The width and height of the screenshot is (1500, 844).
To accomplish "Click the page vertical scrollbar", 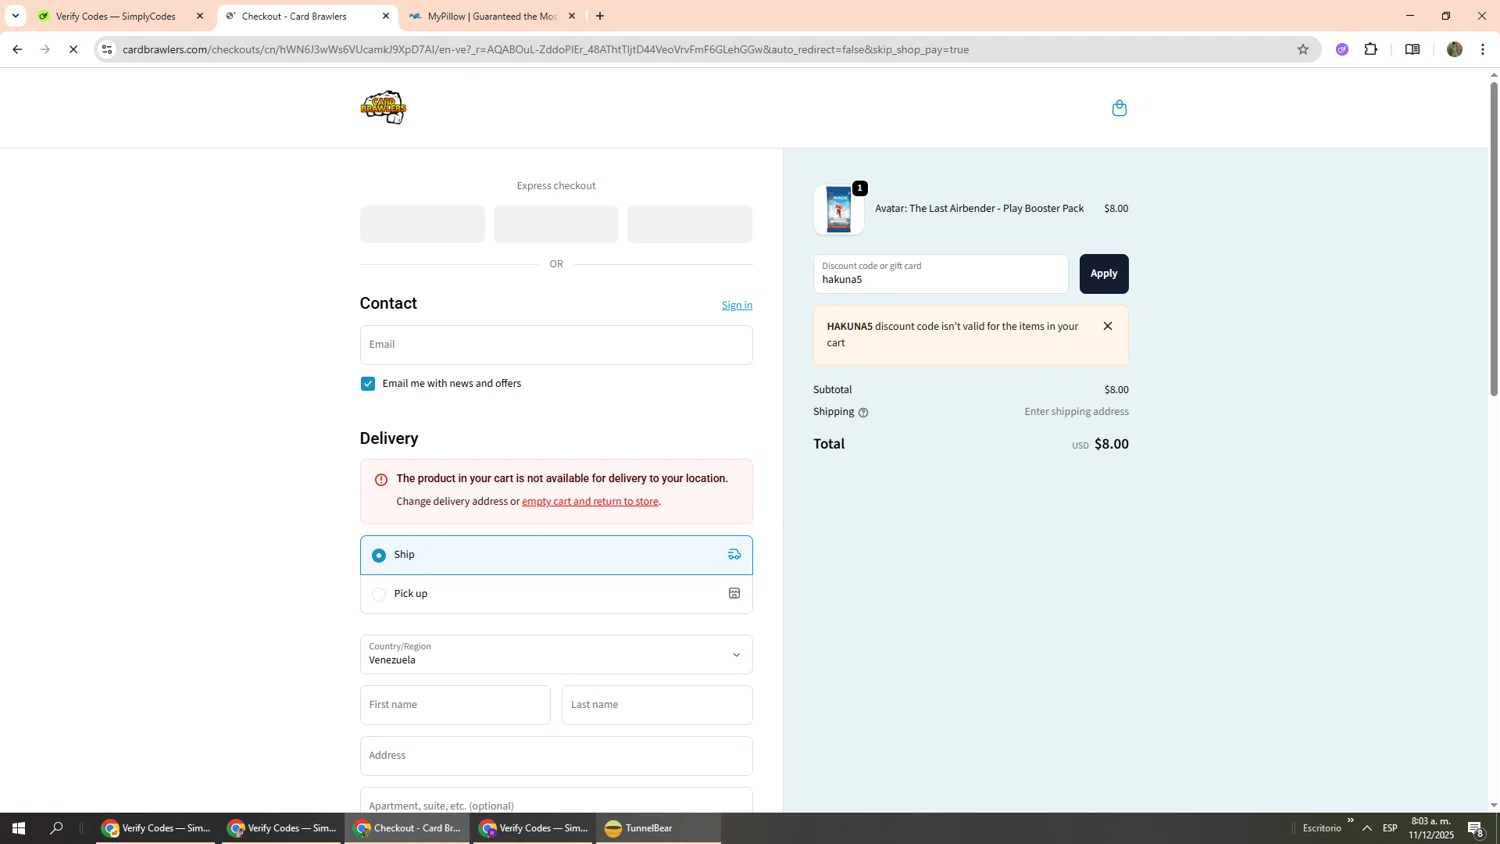I will coord(1494,240).
